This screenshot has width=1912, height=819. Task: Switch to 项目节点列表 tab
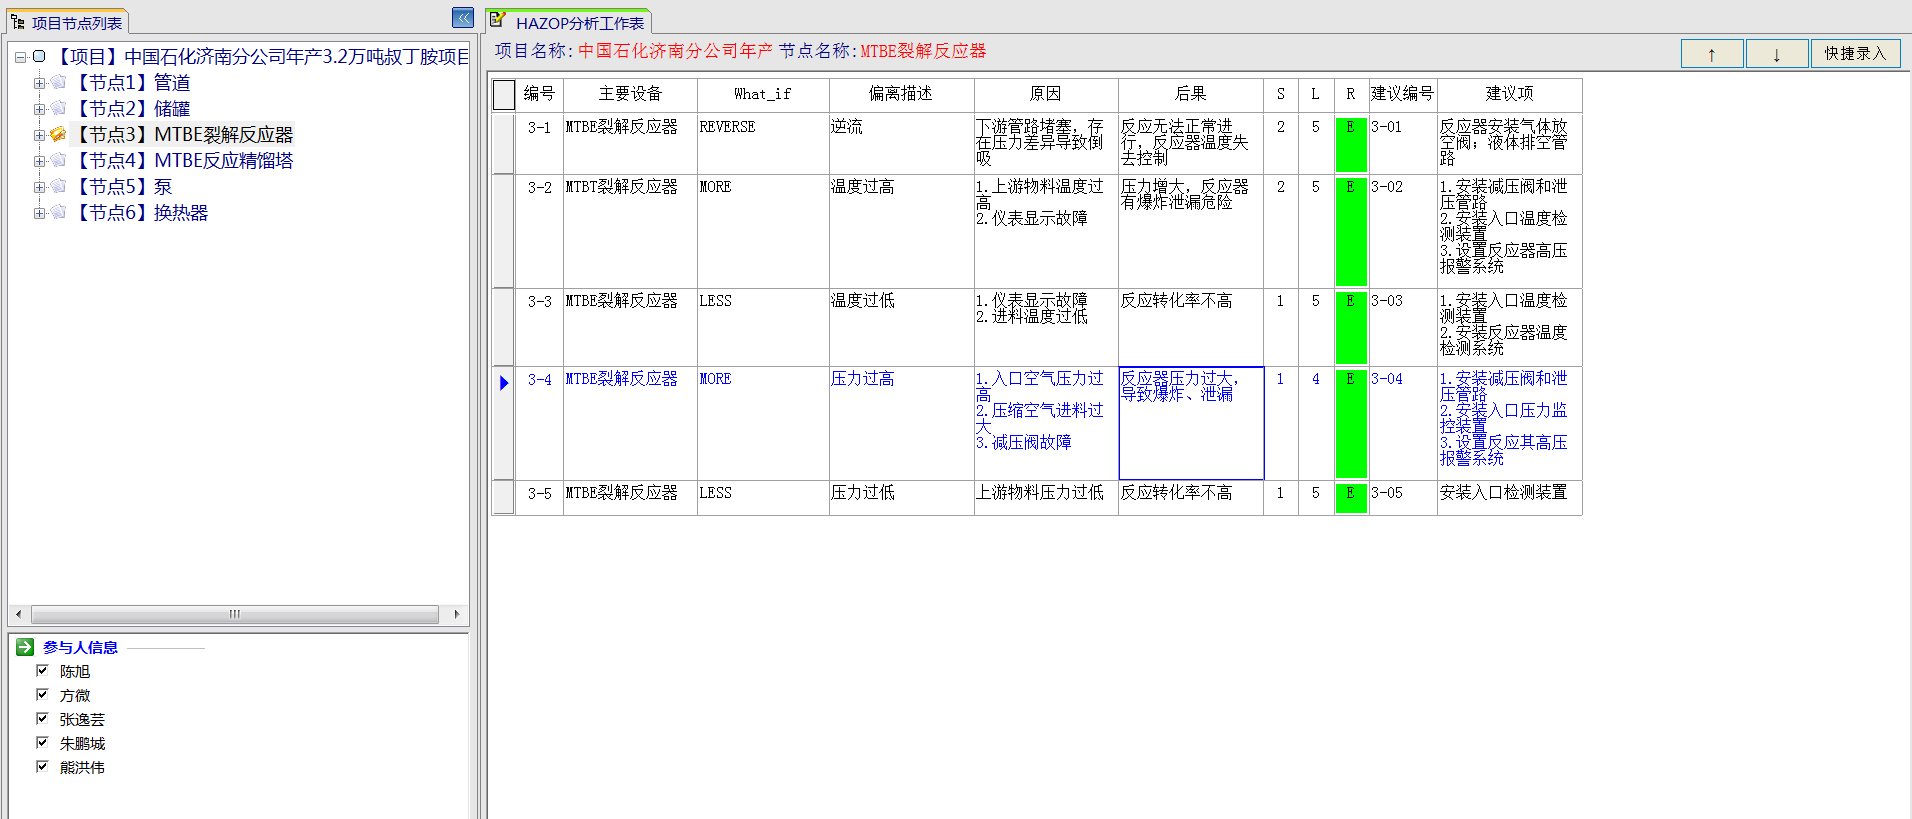67,22
